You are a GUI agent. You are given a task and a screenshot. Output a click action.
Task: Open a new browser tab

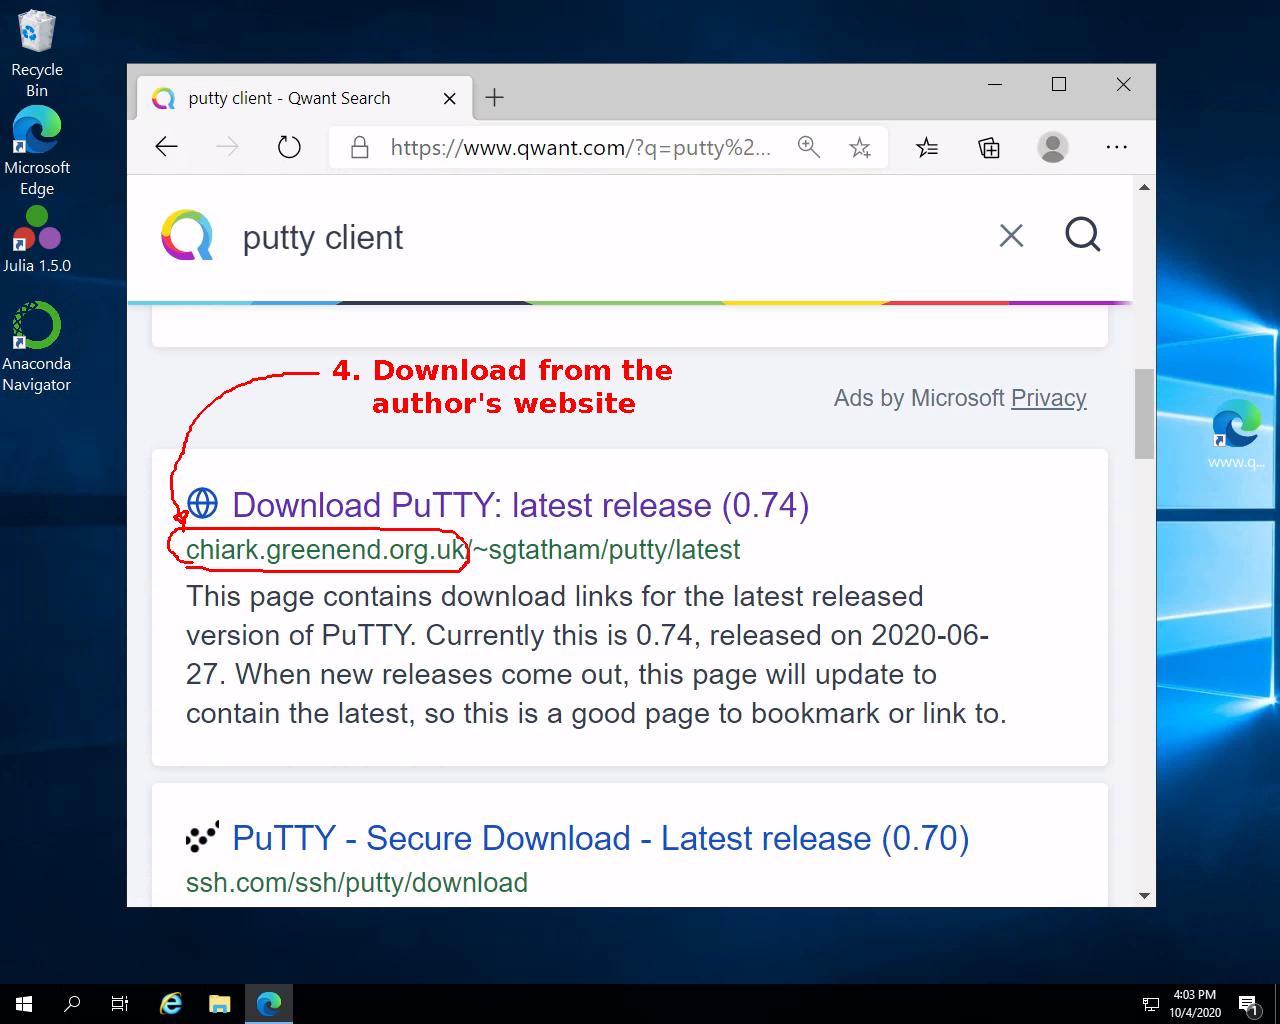pos(494,98)
